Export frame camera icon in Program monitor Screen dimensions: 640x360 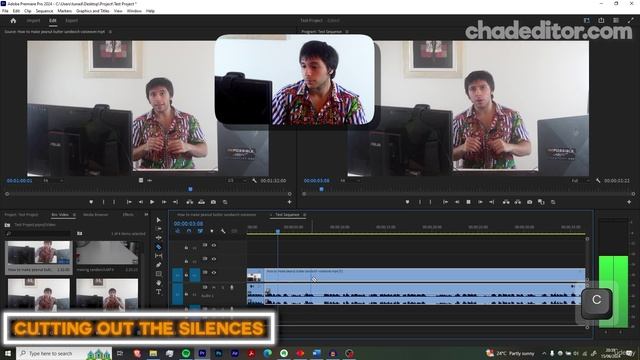point(529,202)
